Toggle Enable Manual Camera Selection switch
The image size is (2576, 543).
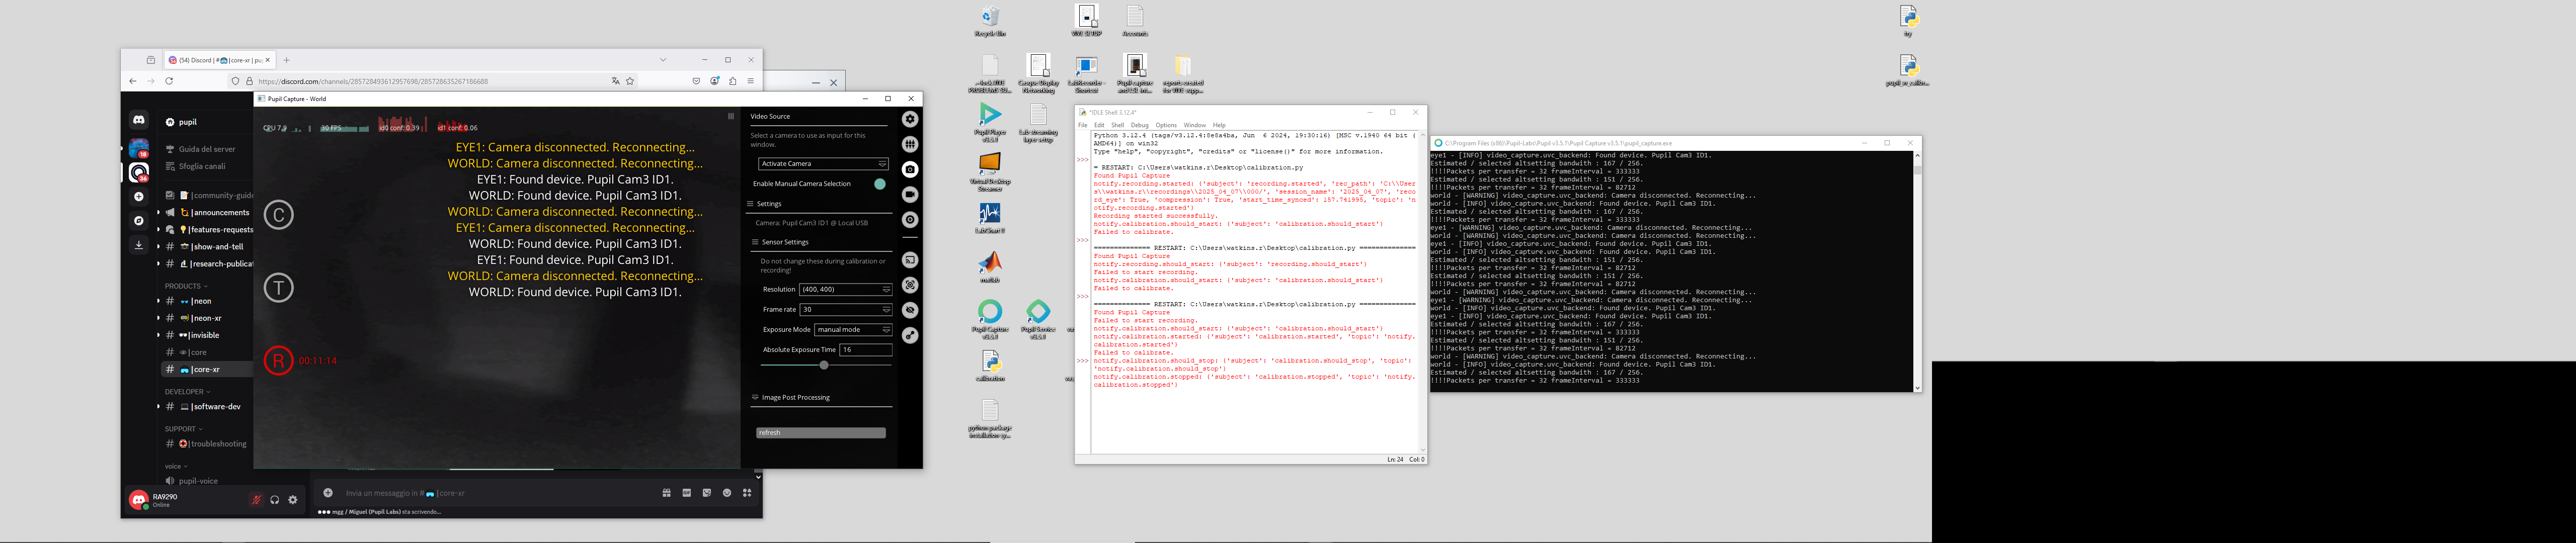(x=879, y=184)
